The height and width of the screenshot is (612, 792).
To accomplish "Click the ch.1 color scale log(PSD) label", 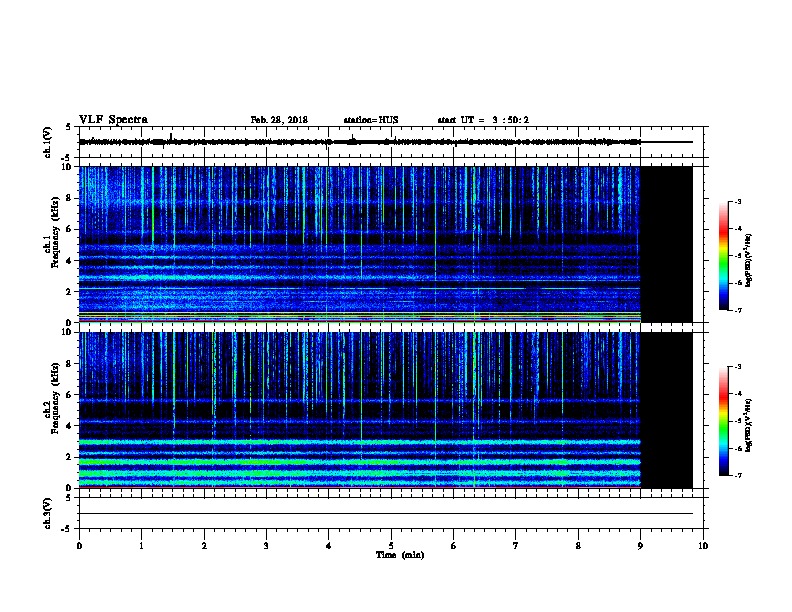I will tap(749, 260).
